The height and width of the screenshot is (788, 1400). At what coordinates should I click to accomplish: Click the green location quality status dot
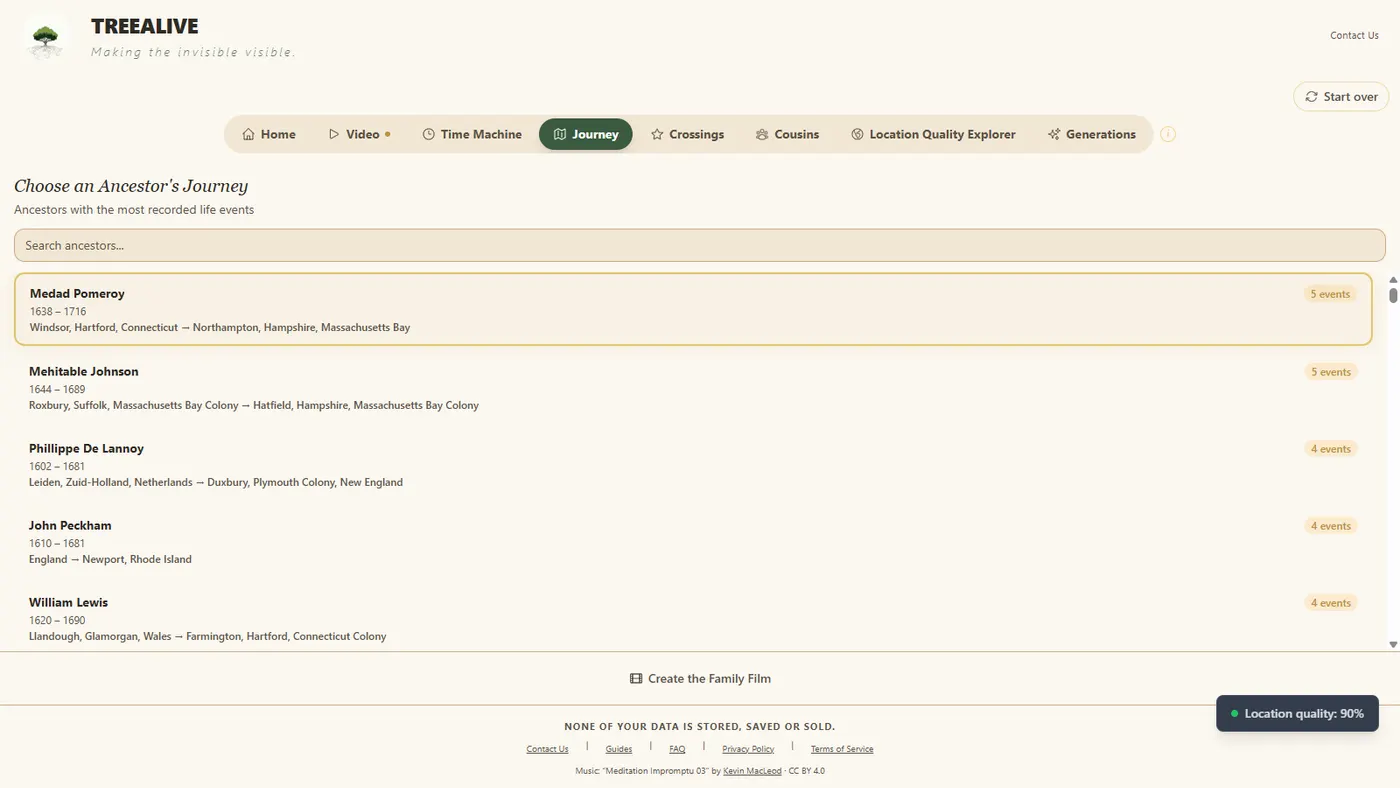1234,714
